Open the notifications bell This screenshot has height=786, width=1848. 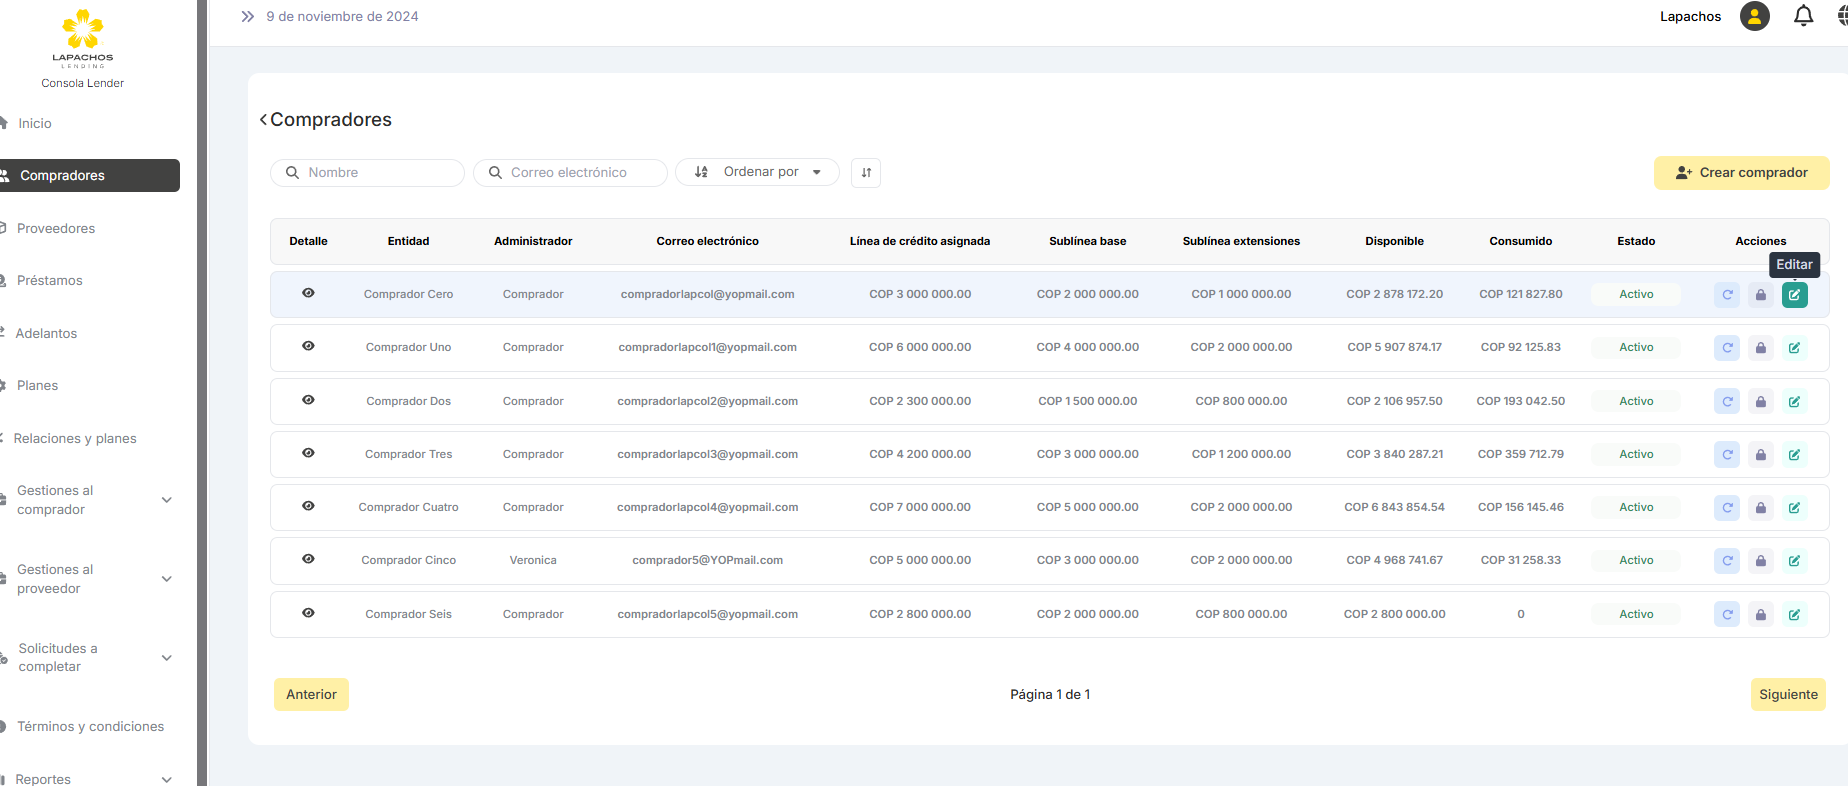coord(1803,16)
